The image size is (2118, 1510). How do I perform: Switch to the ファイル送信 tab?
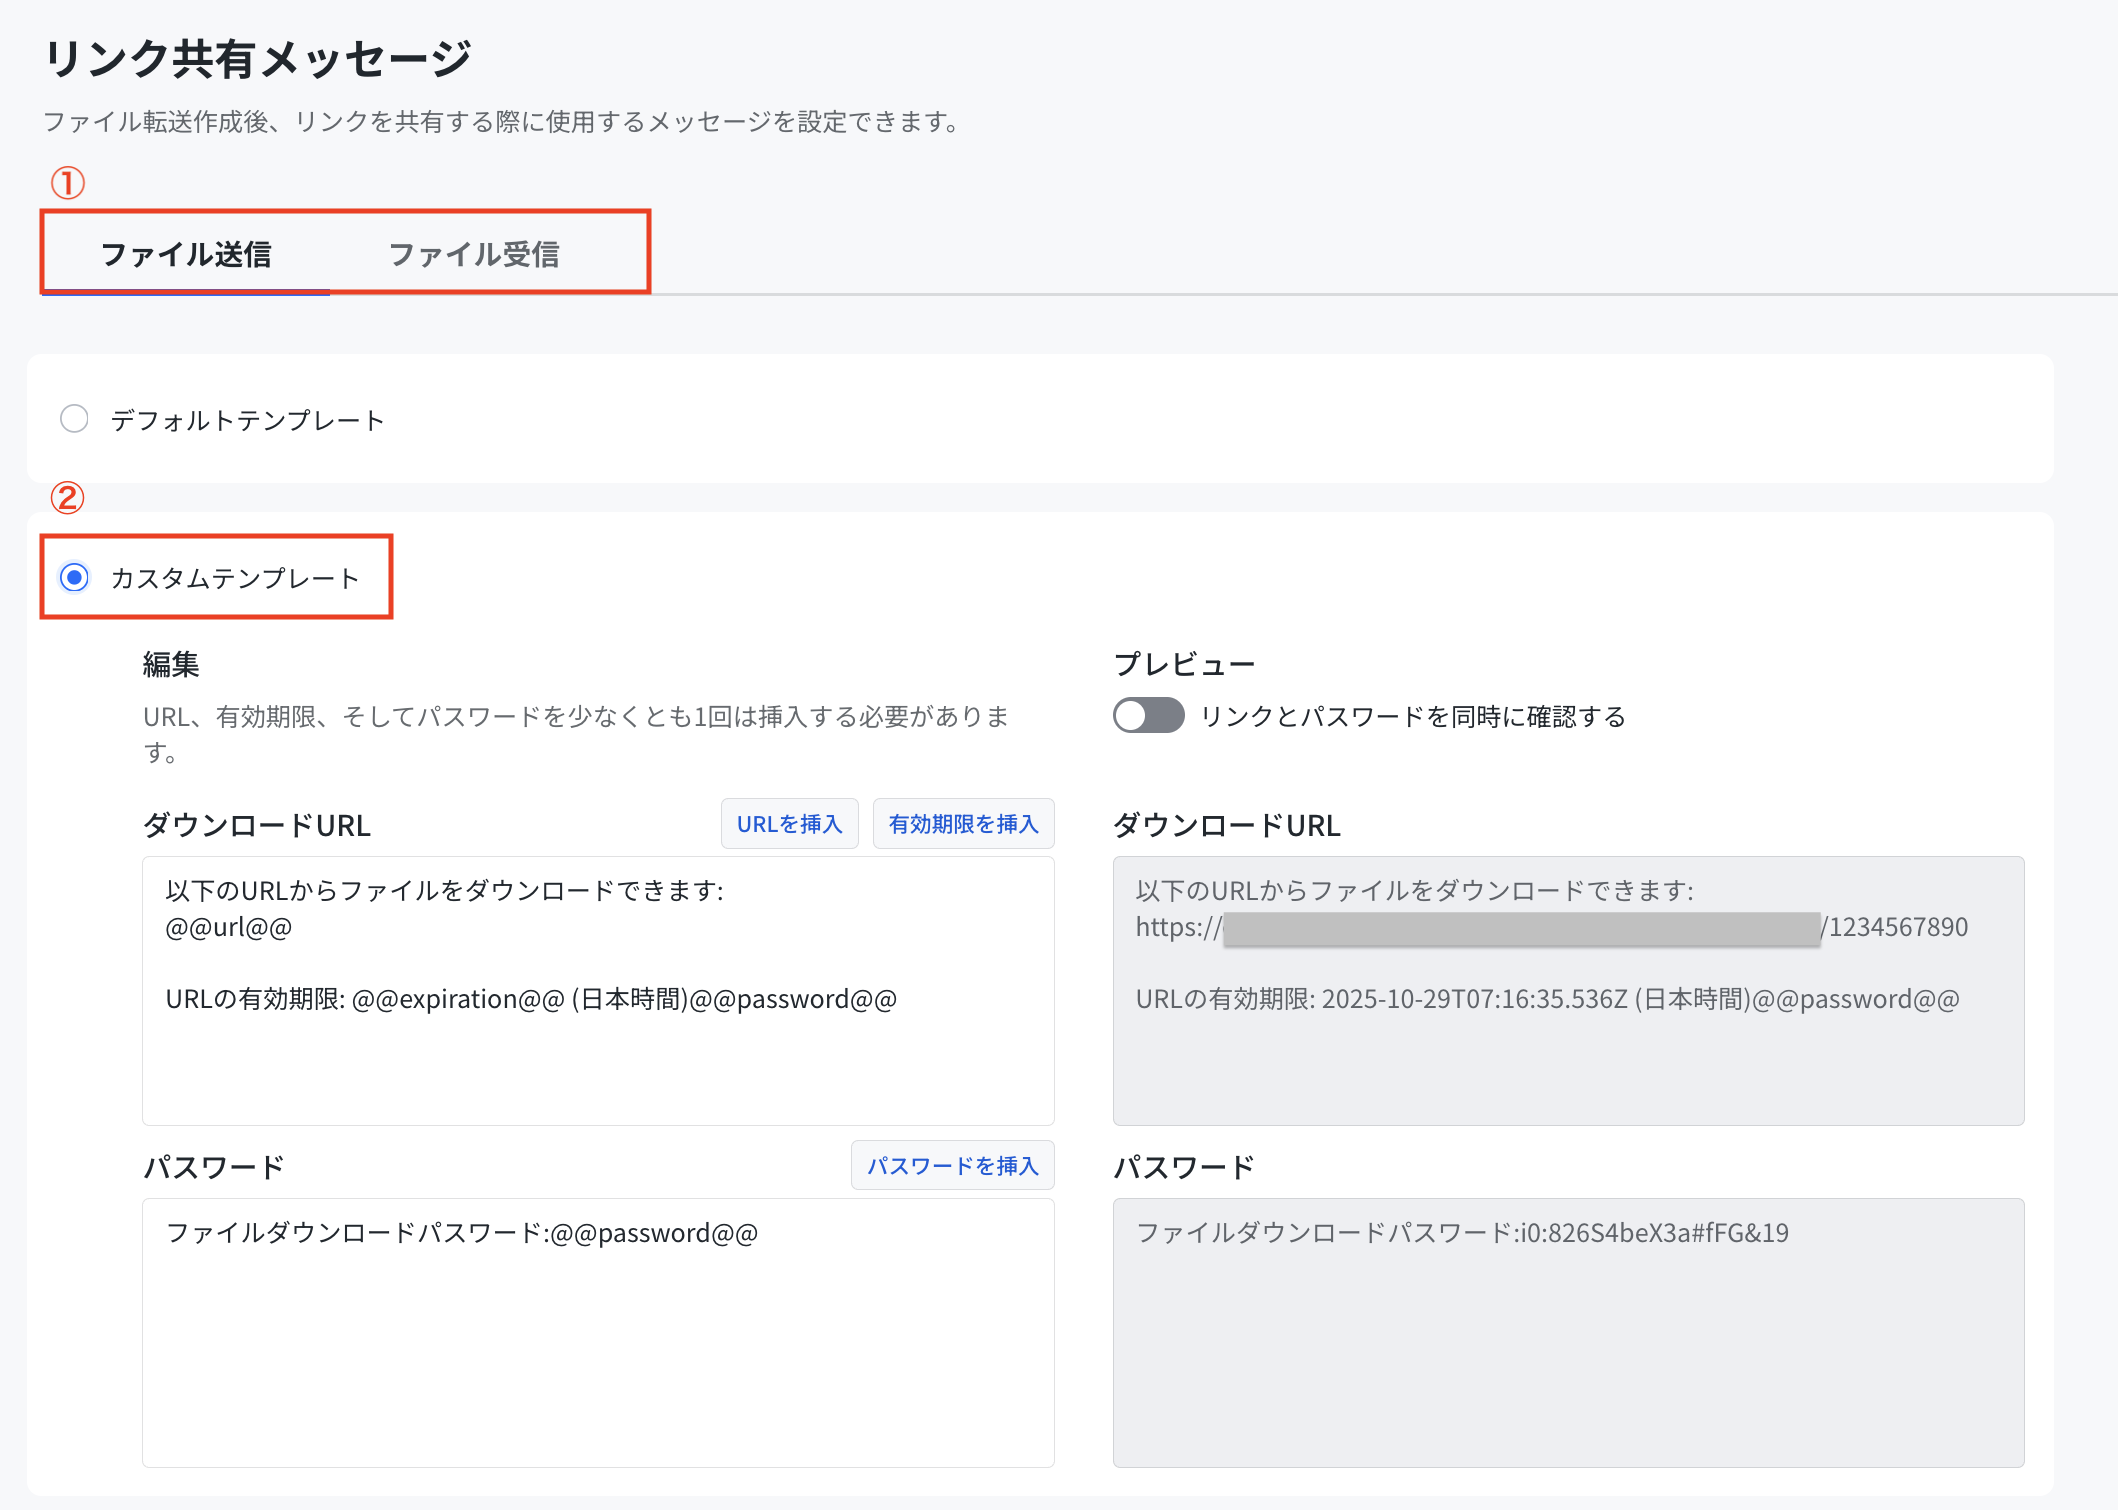coord(186,254)
